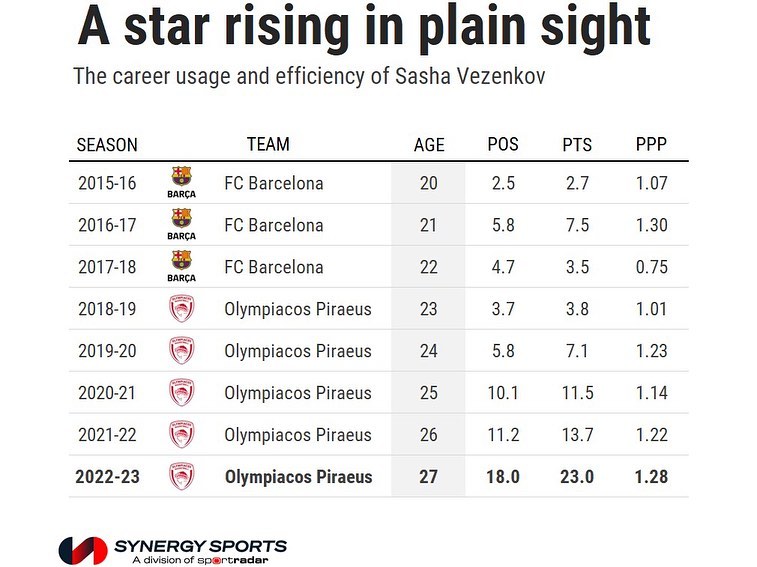Screen dimensions: 757x567
Task: Click the AGE column header
Action: point(429,145)
